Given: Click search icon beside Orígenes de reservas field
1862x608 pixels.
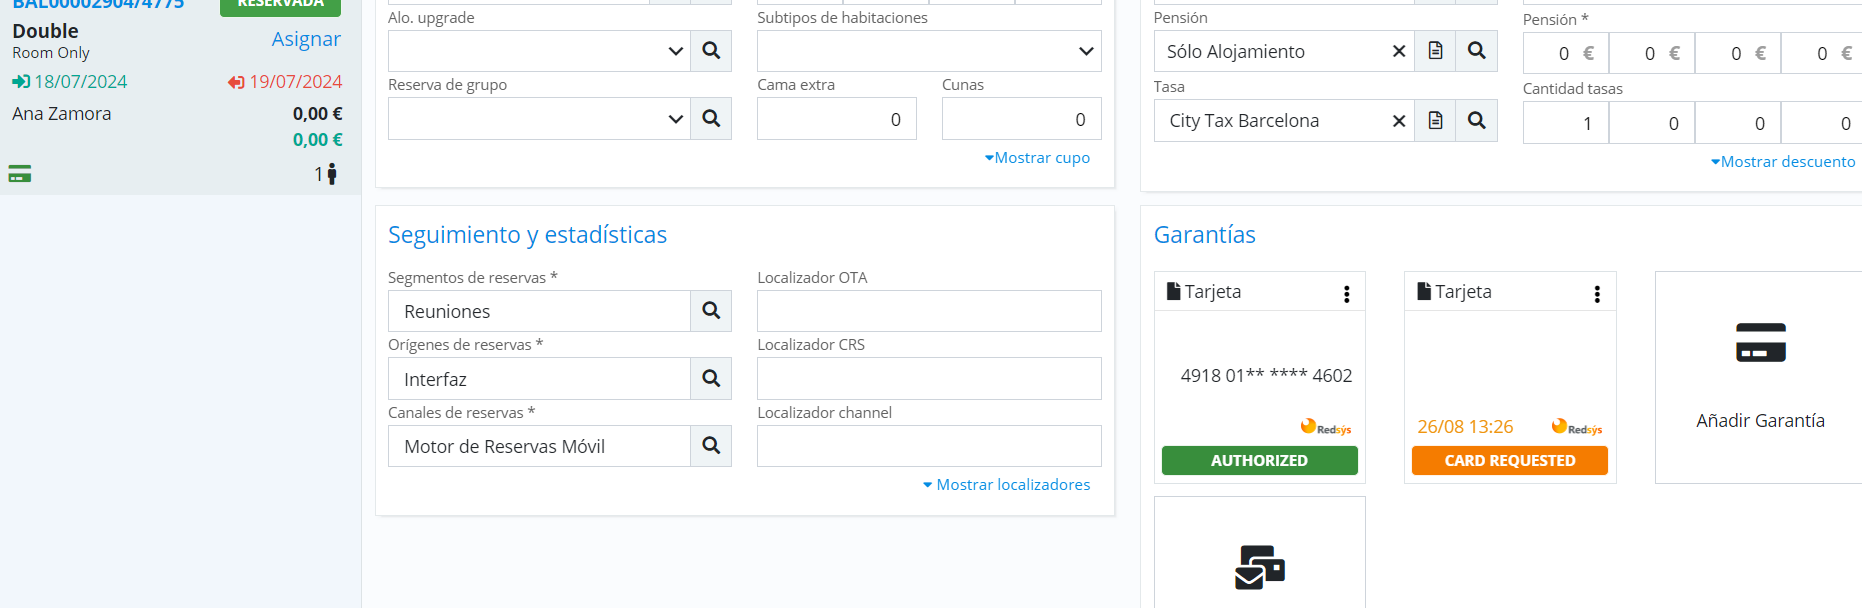Looking at the screenshot, I should pyautogui.click(x=711, y=379).
